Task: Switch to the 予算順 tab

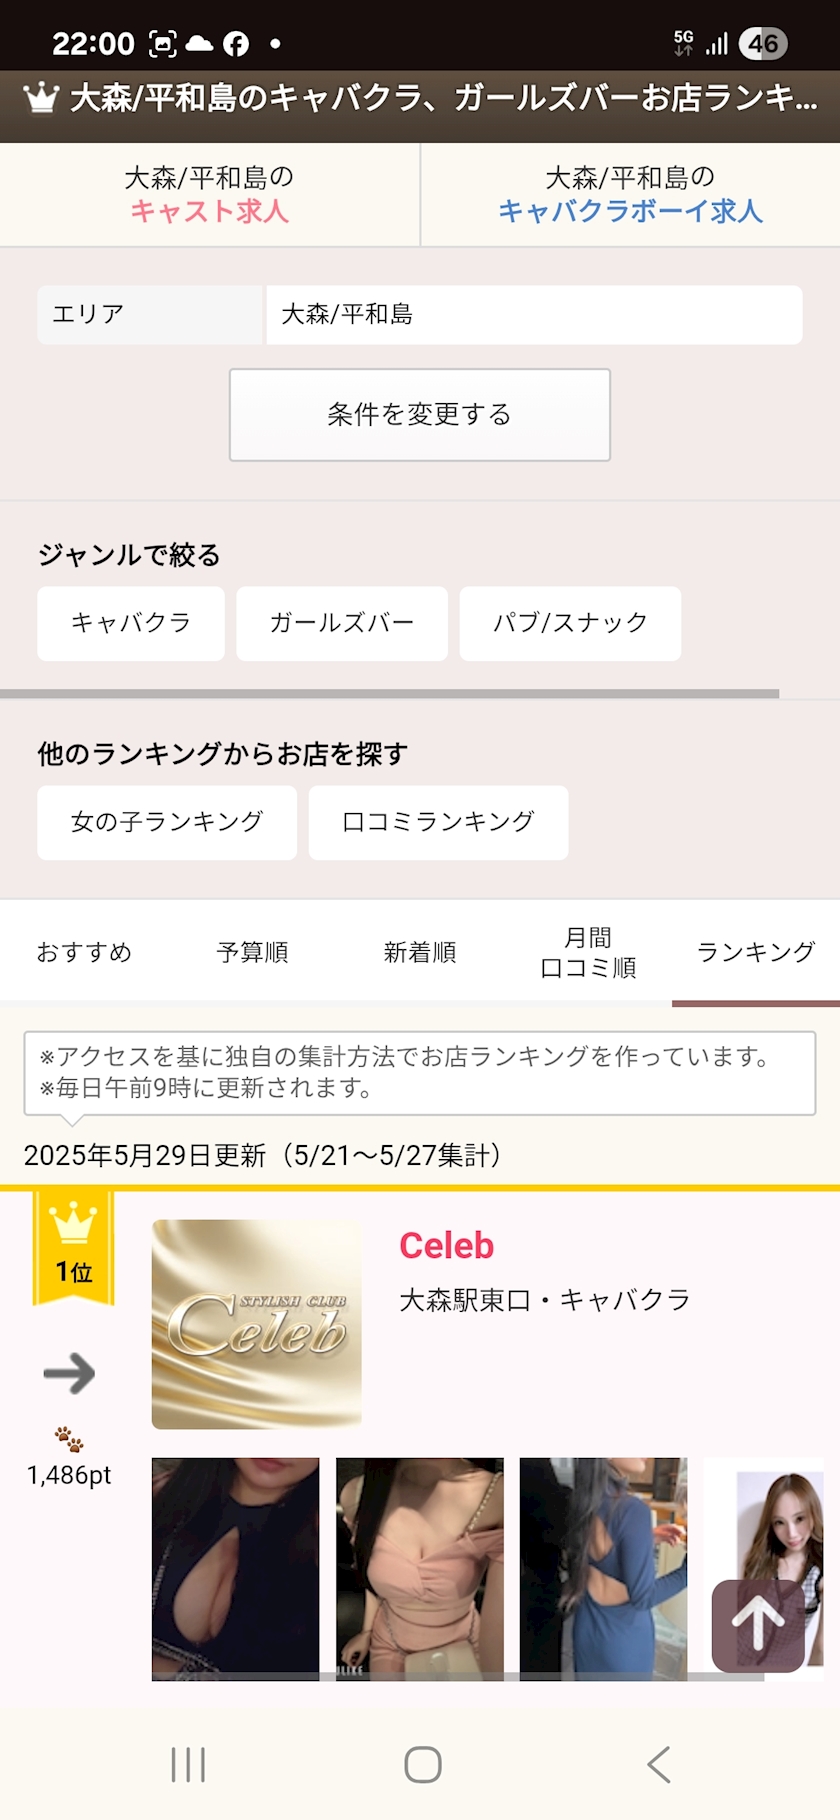Action: [x=252, y=952]
